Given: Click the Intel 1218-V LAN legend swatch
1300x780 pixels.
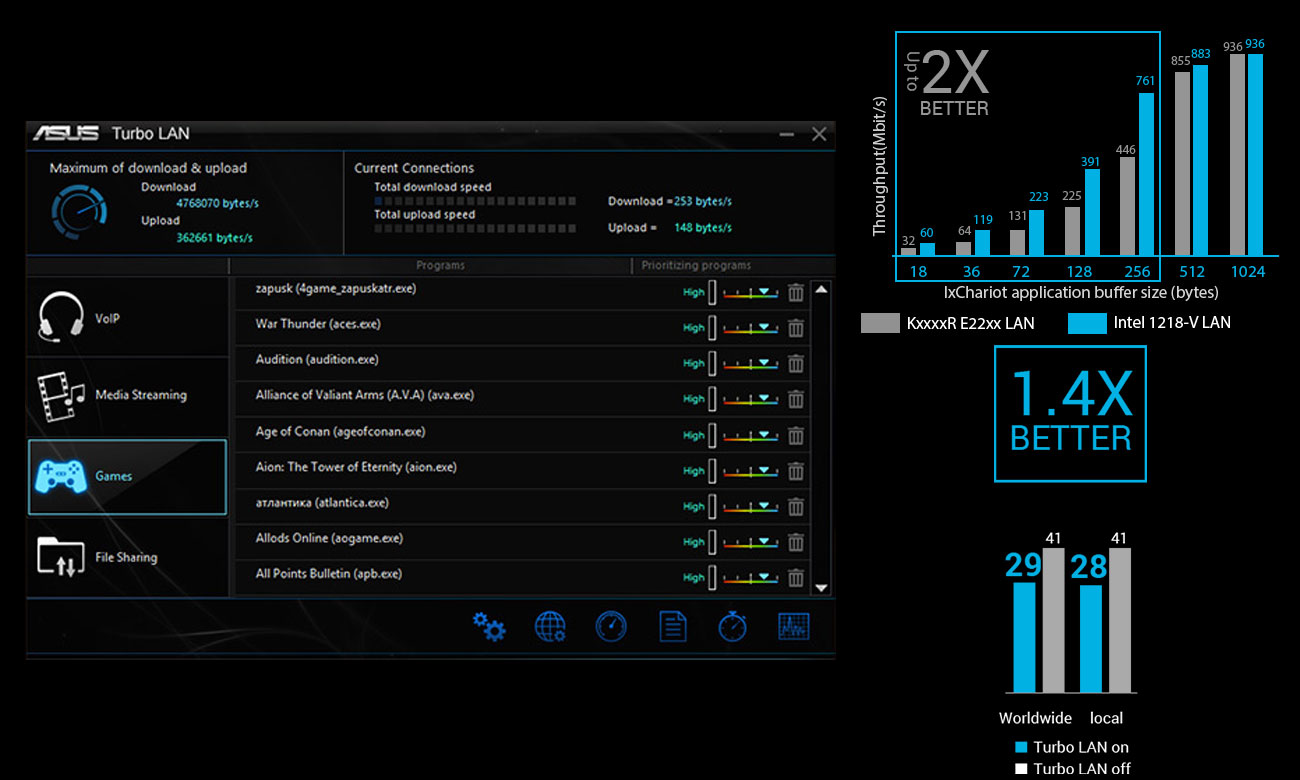Looking at the screenshot, I should pyautogui.click(x=1086, y=323).
